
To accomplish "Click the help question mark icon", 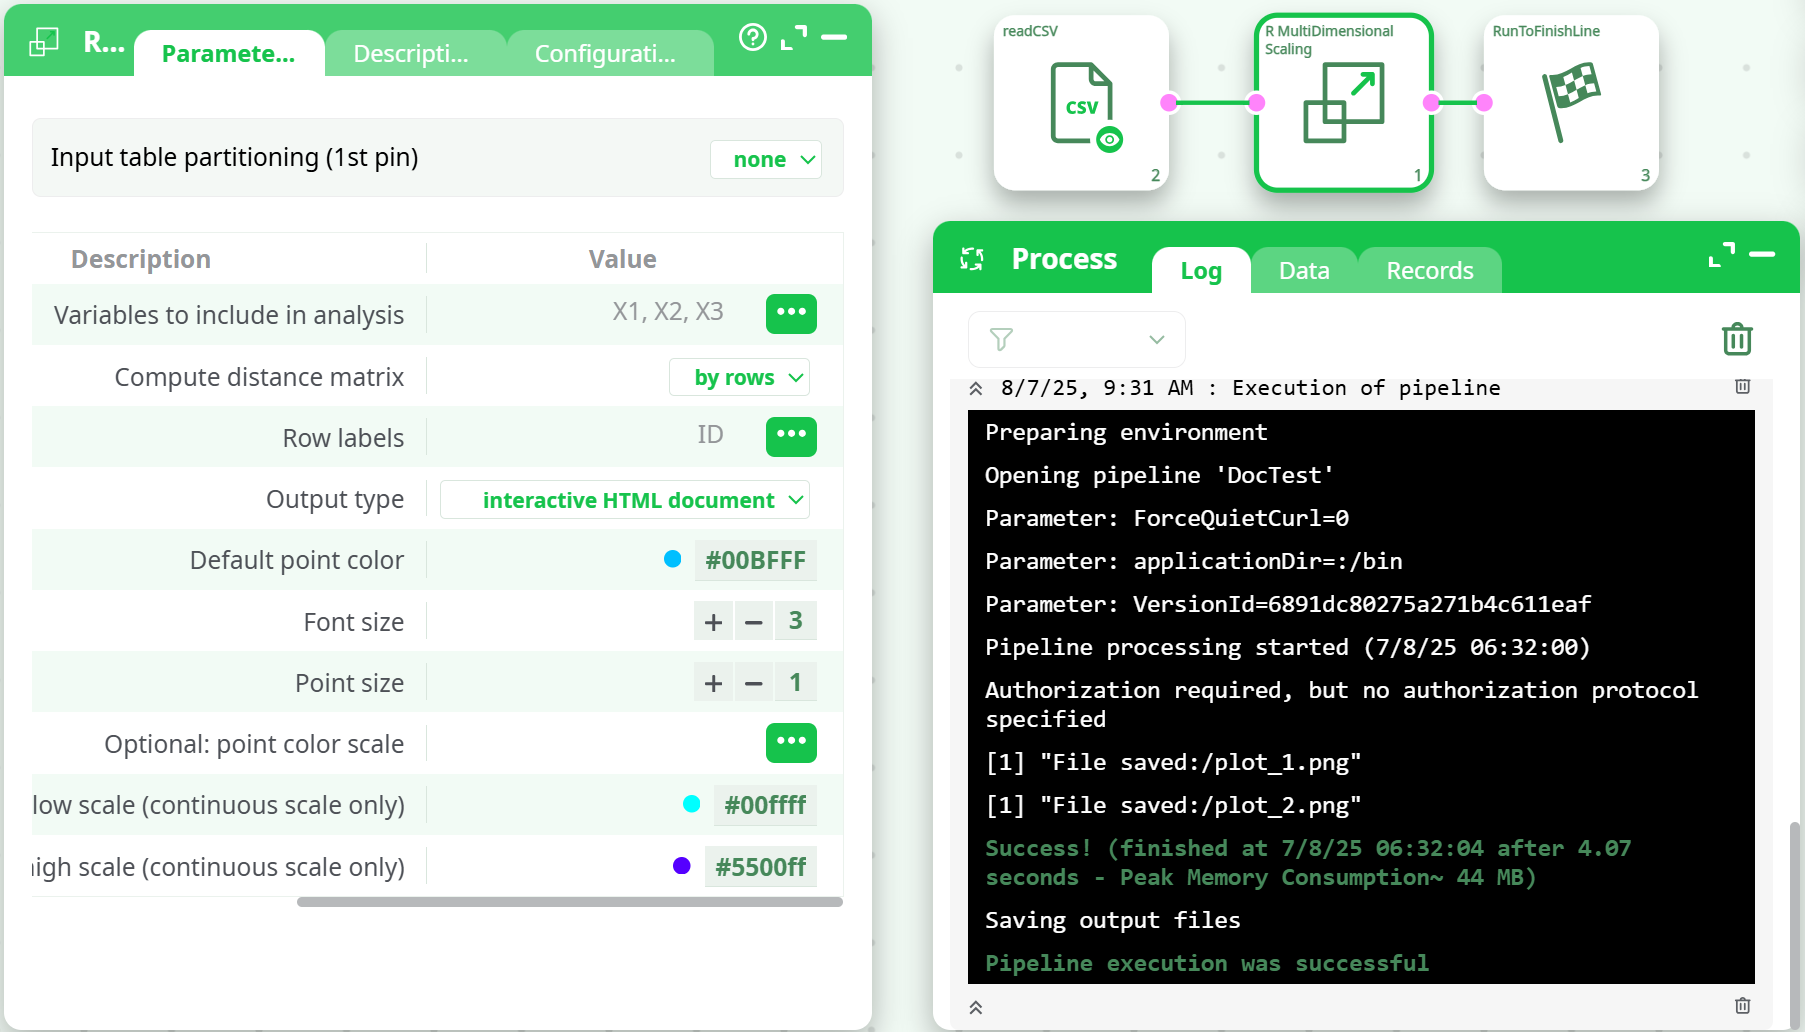I will 752,38.
